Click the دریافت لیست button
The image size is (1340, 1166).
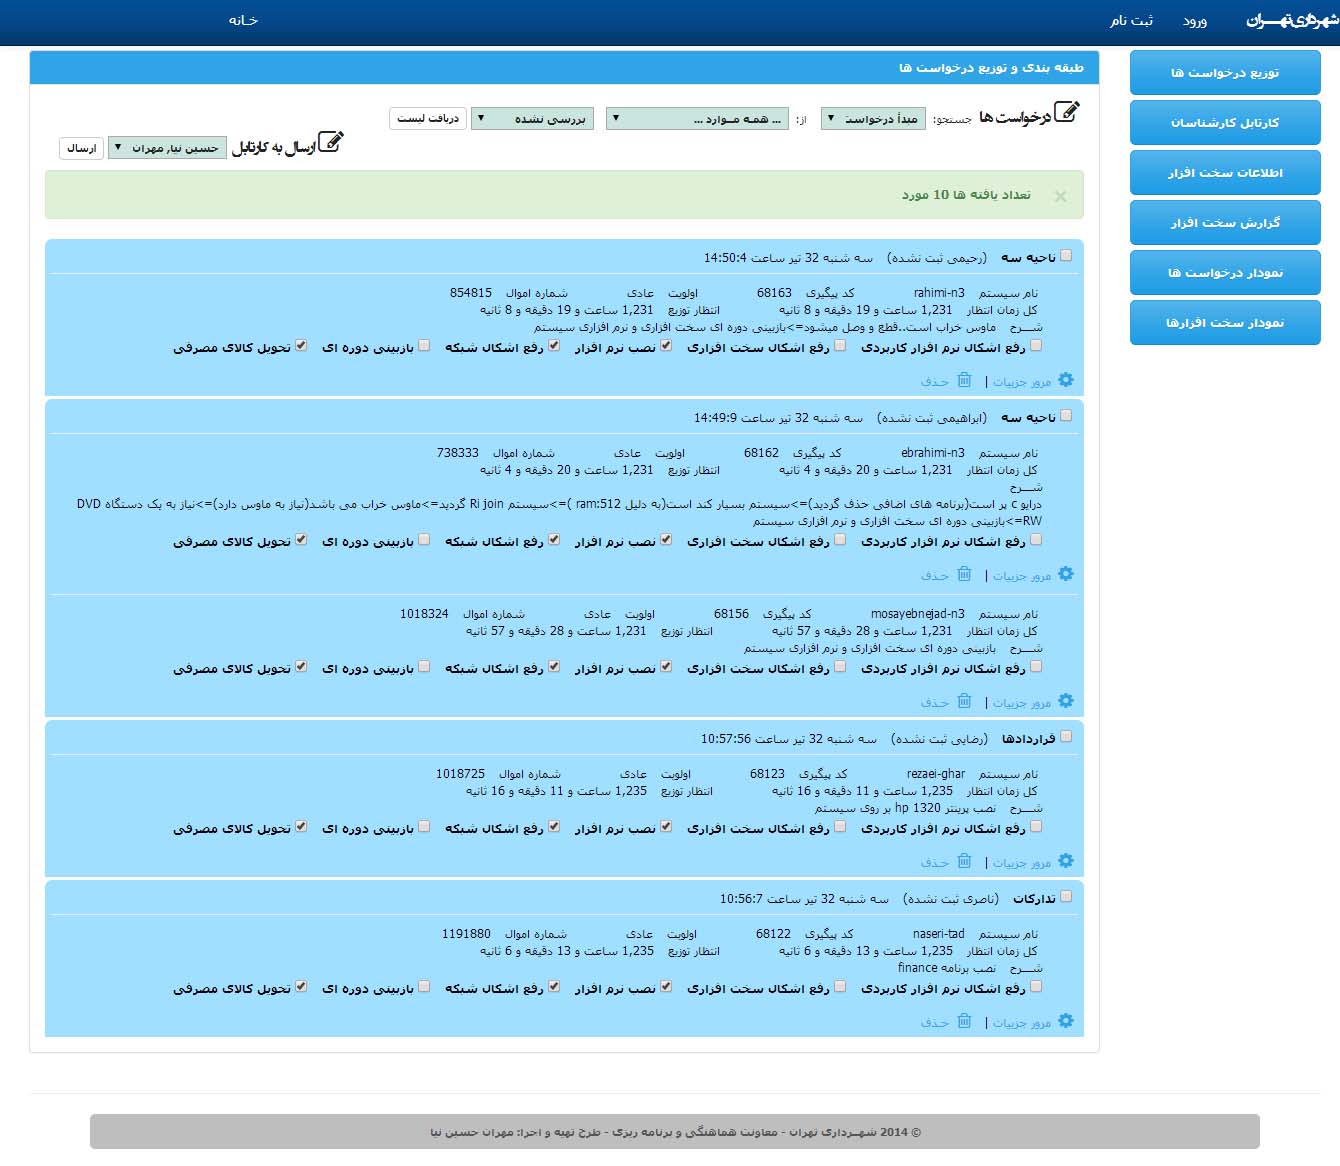point(427,119)
